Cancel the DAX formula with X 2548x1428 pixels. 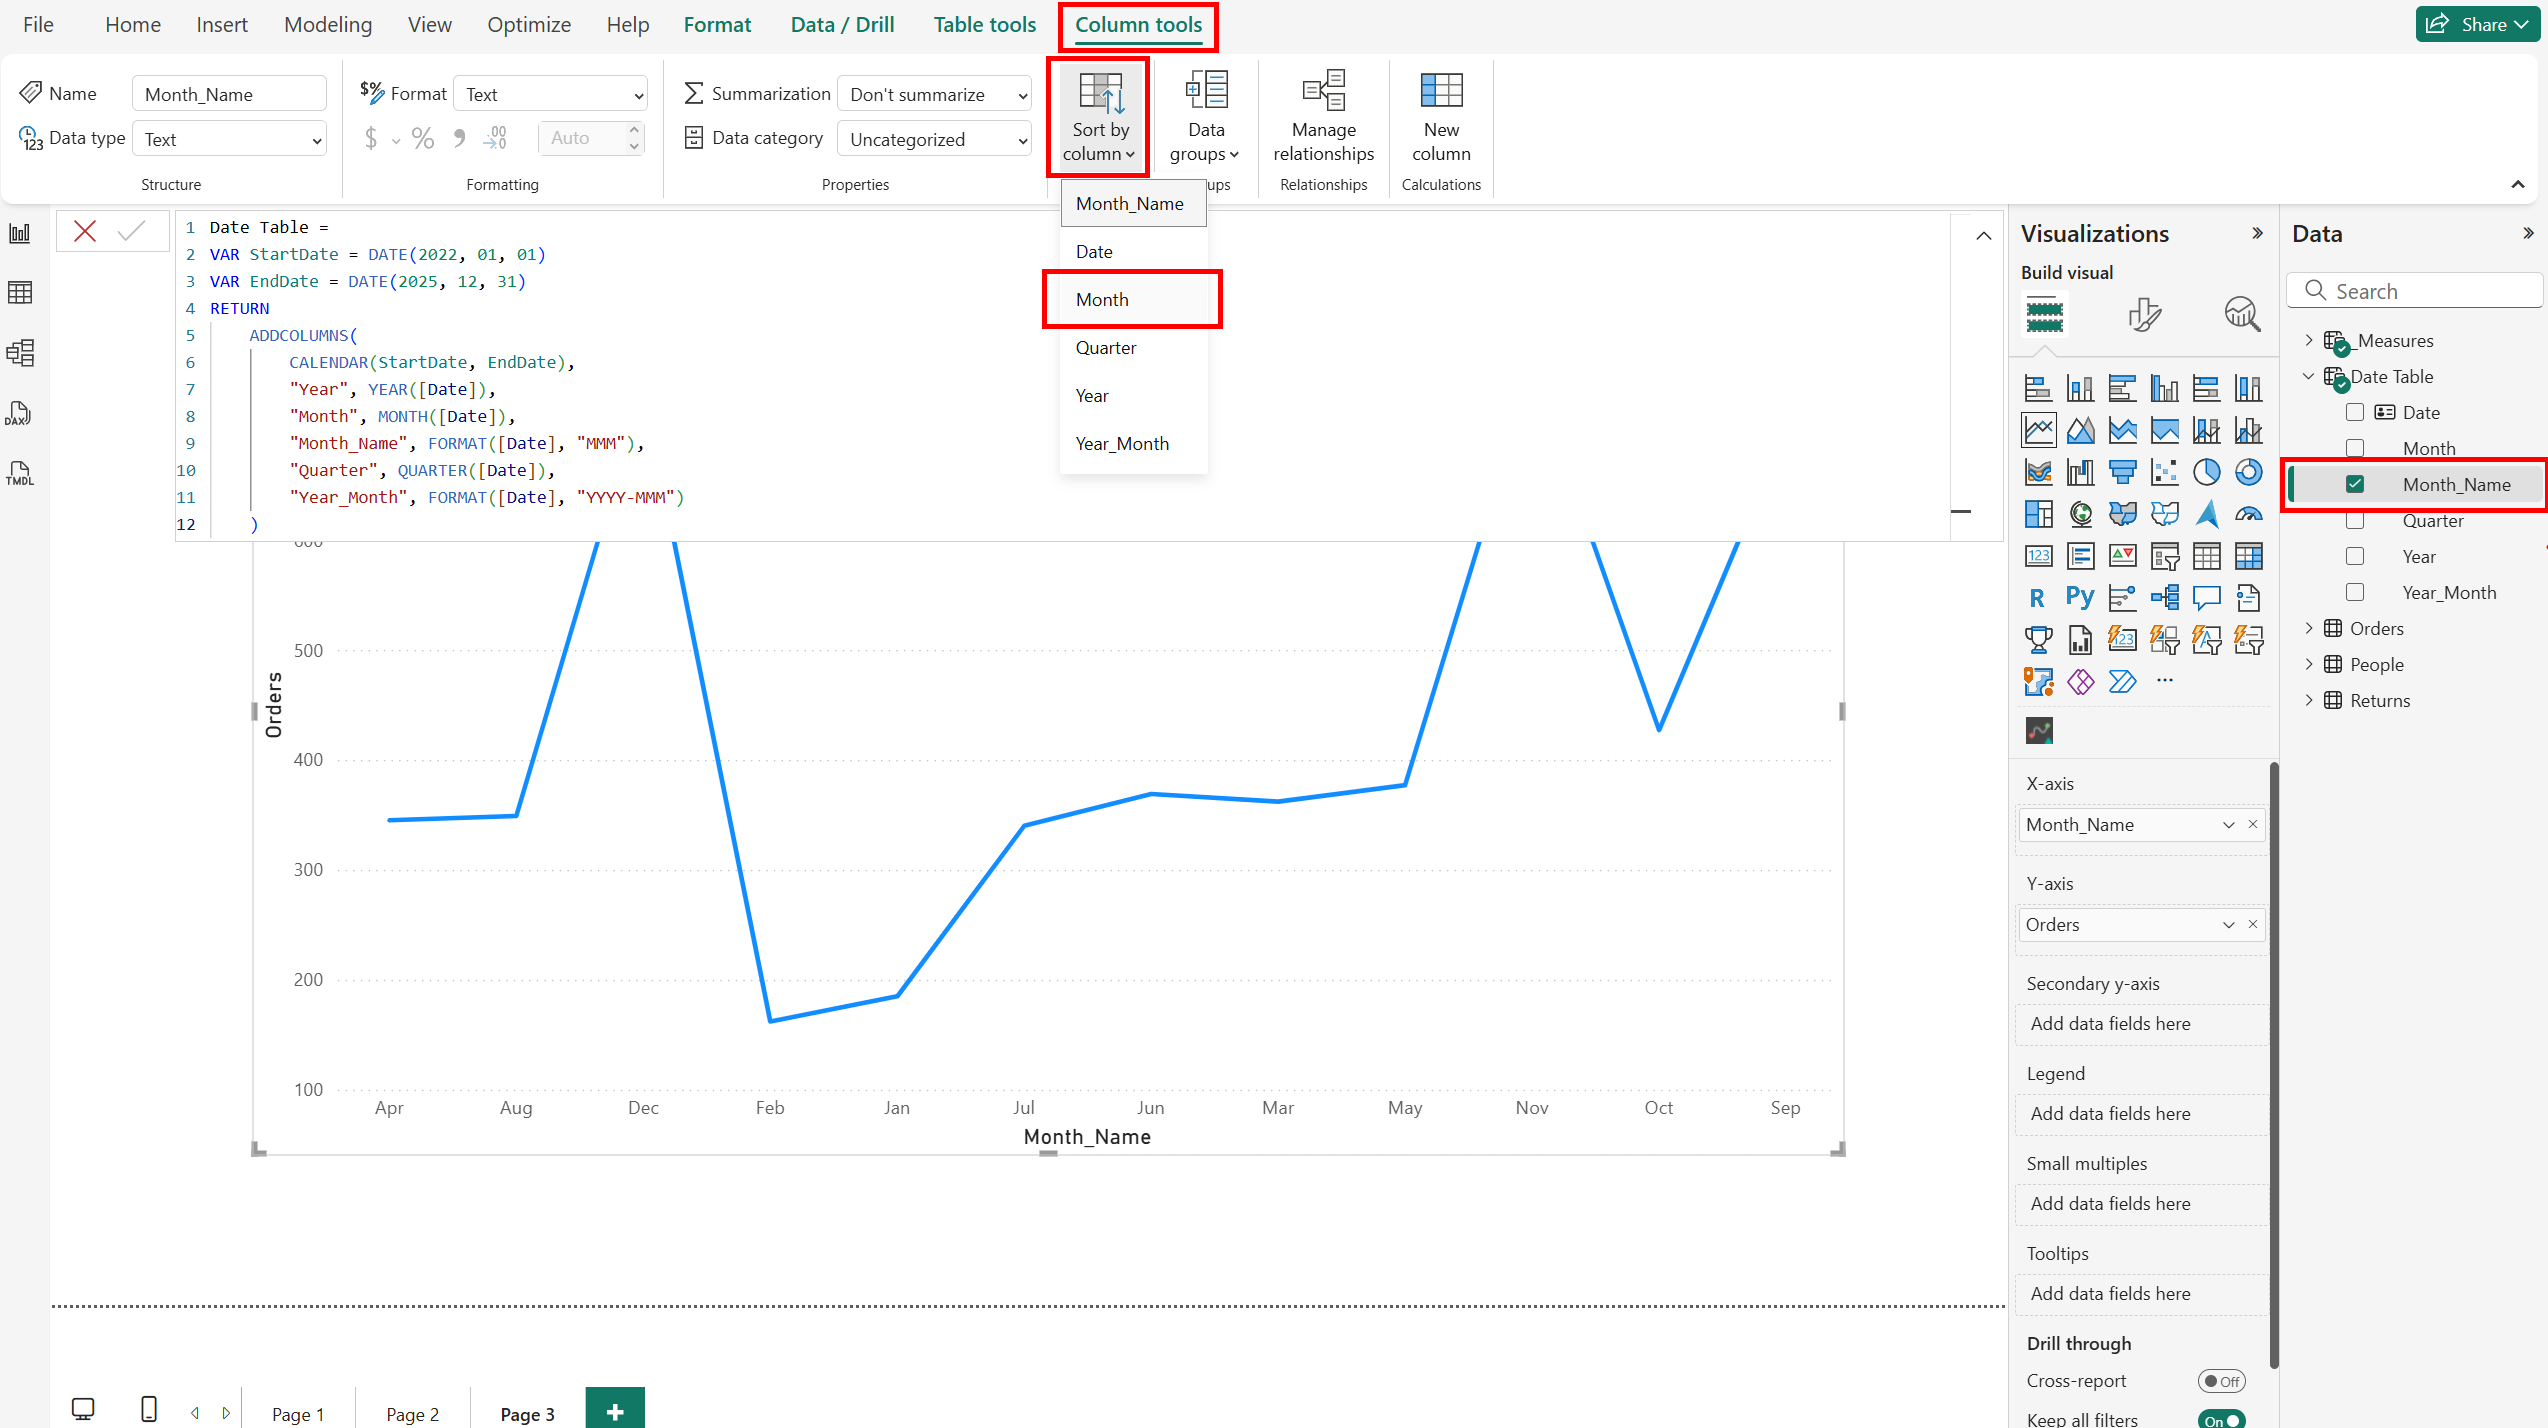point(85,232)
